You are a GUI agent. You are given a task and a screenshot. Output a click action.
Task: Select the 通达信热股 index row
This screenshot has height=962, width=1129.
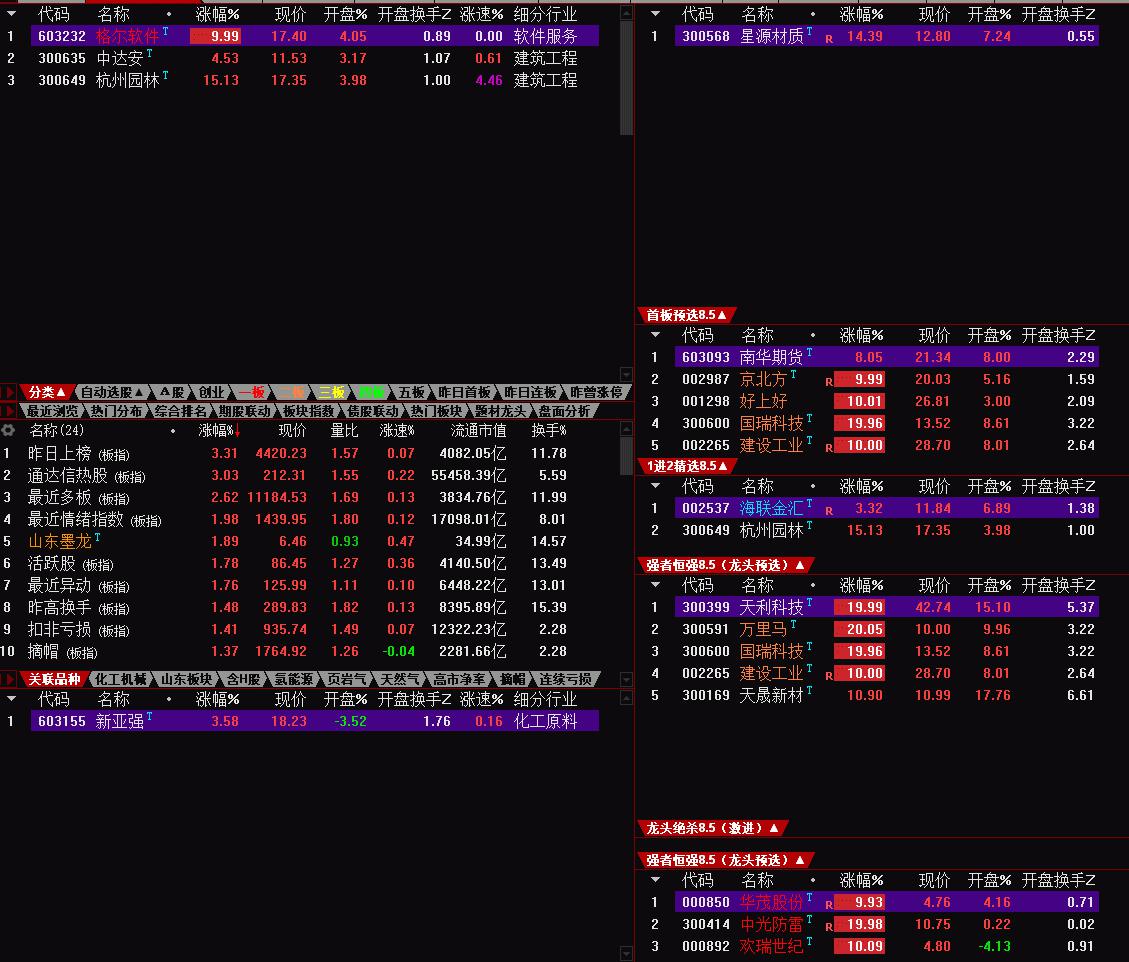point(299,475)
